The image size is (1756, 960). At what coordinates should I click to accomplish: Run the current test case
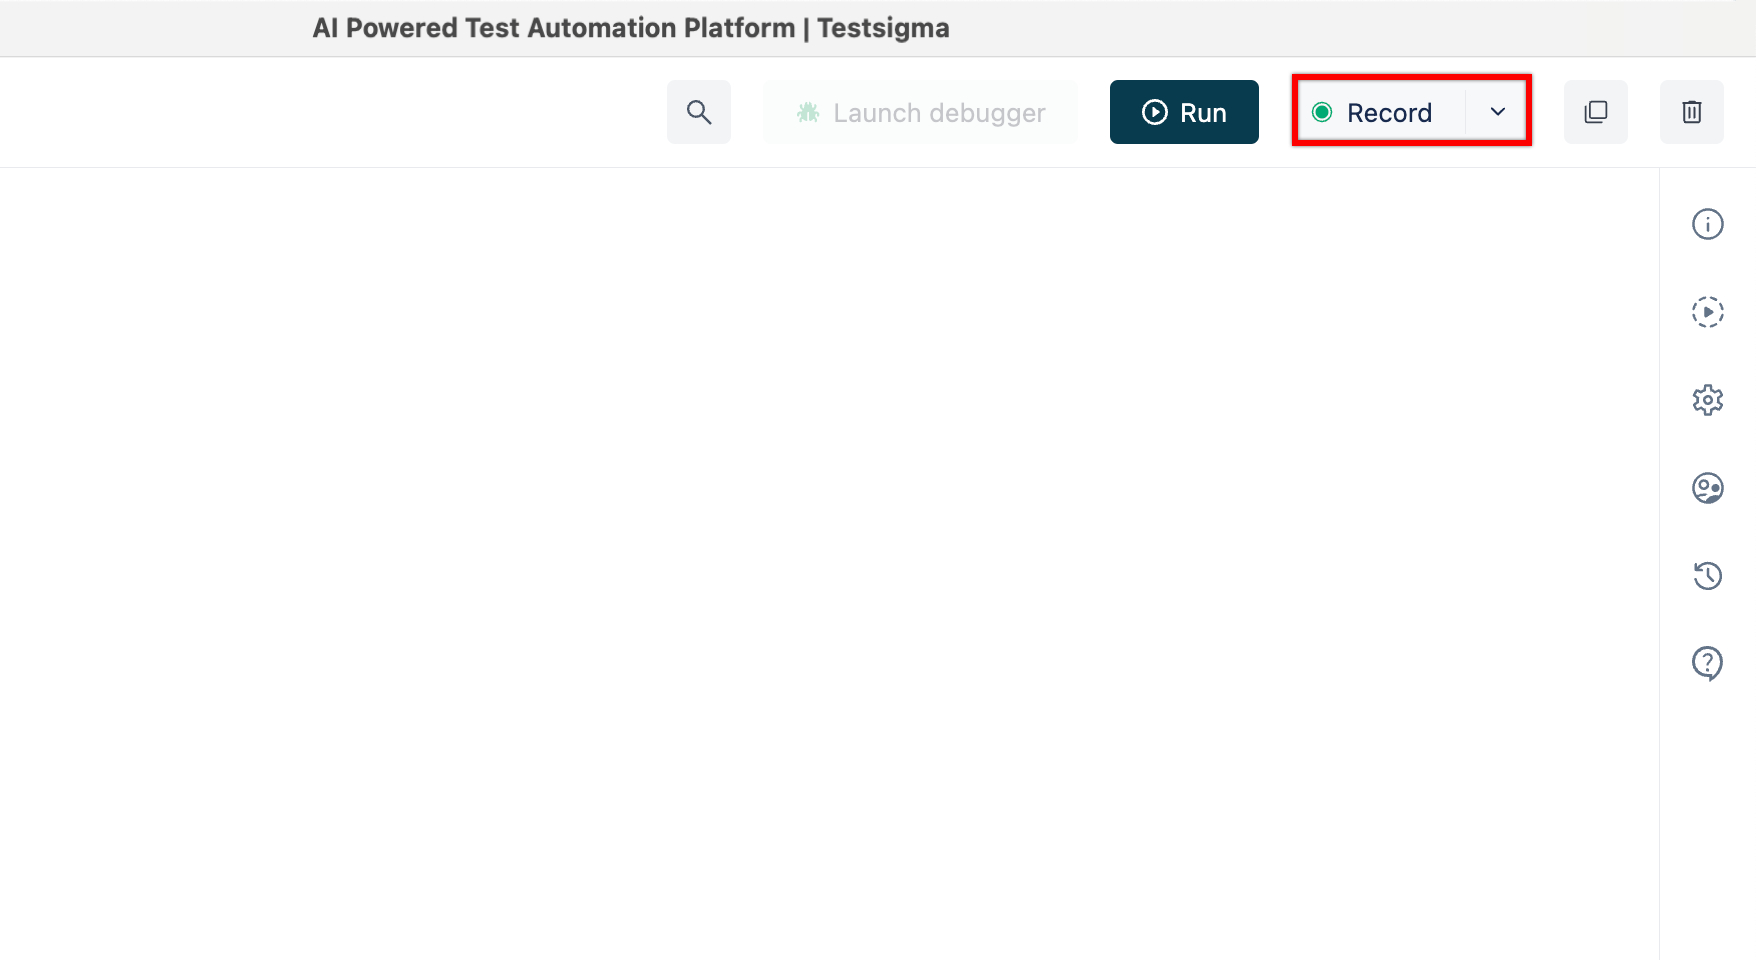tap(1184, 112)
